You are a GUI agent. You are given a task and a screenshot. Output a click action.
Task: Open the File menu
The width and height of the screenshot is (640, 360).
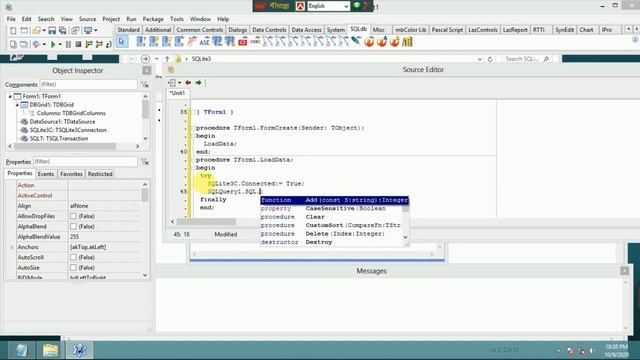(11, 19)
